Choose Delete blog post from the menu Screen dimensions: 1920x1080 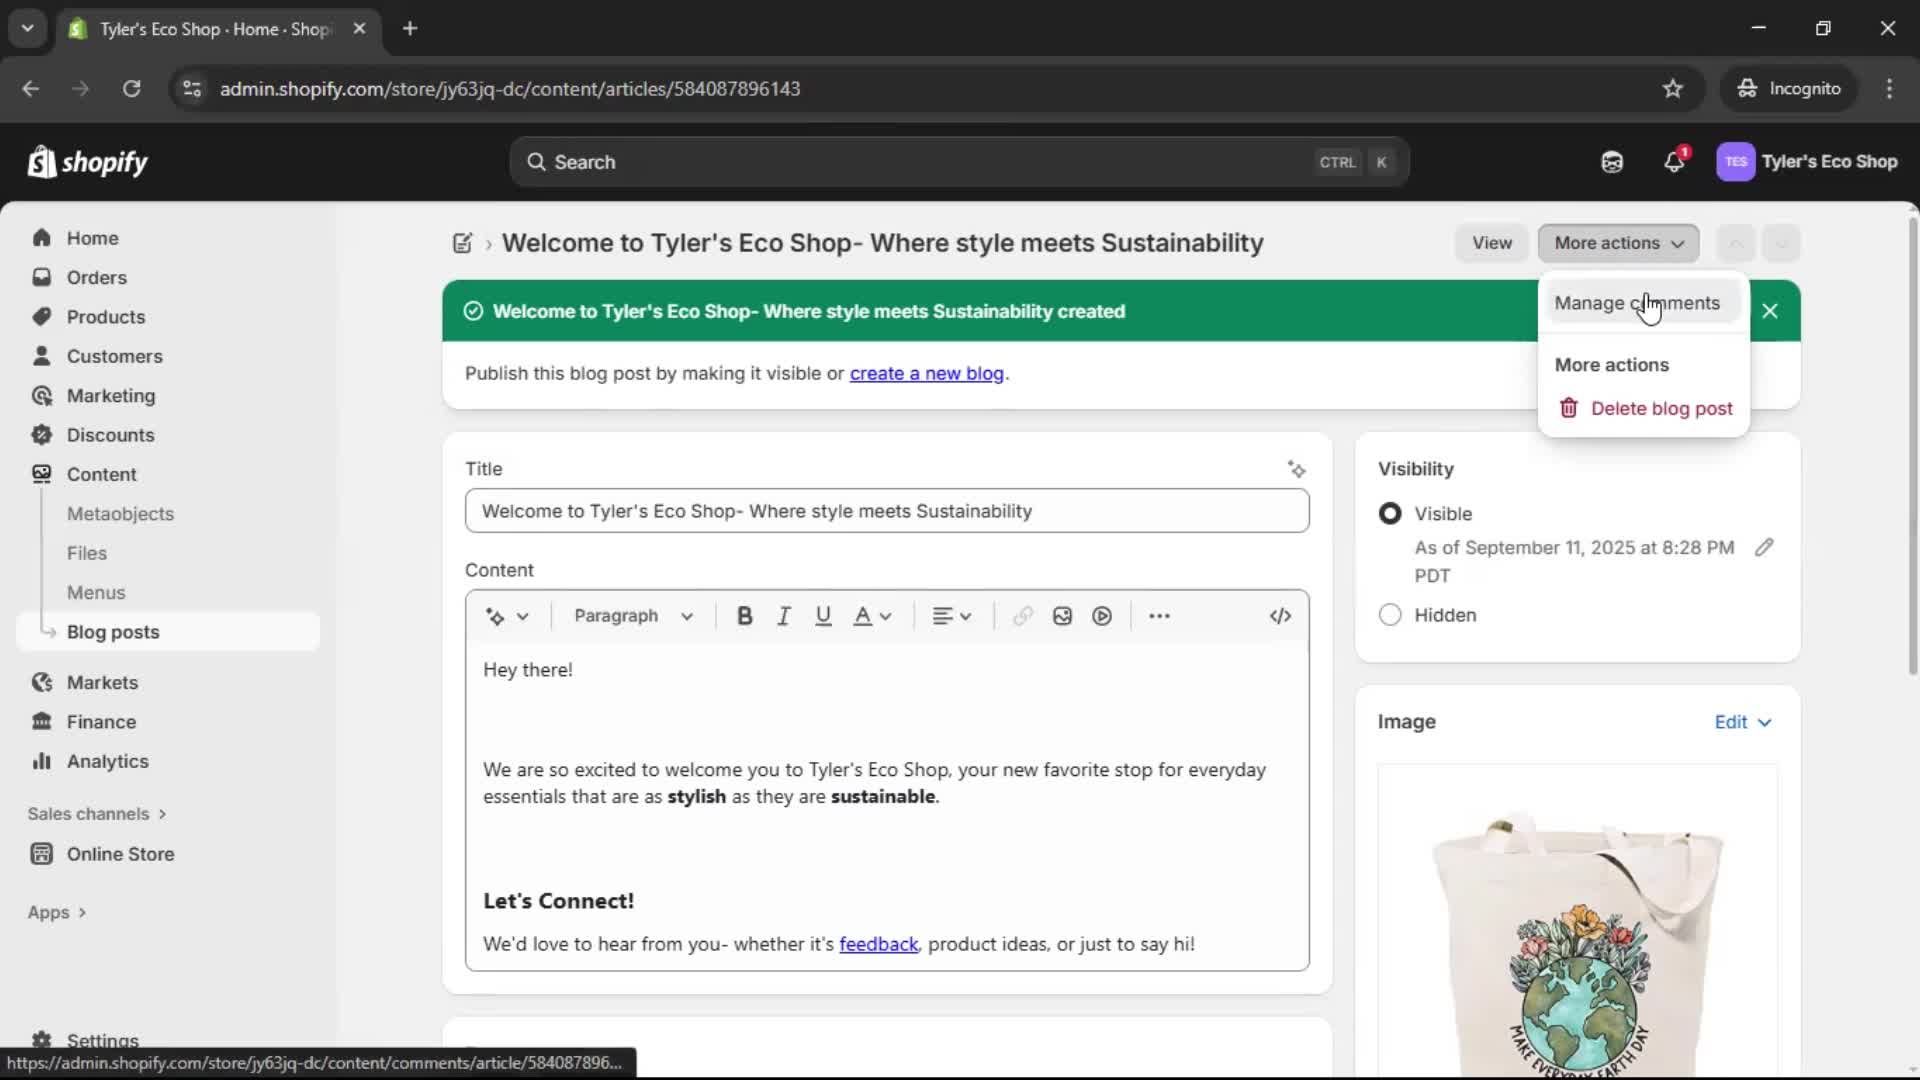tap(1659, 408)
